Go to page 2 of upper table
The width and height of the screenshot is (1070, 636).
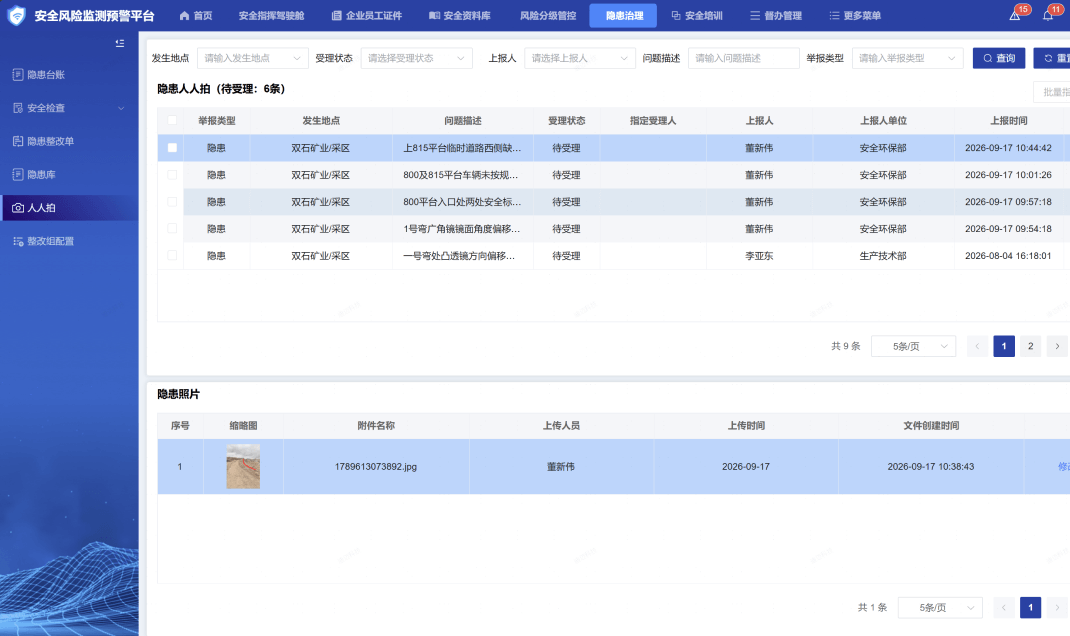[1030, 346]
